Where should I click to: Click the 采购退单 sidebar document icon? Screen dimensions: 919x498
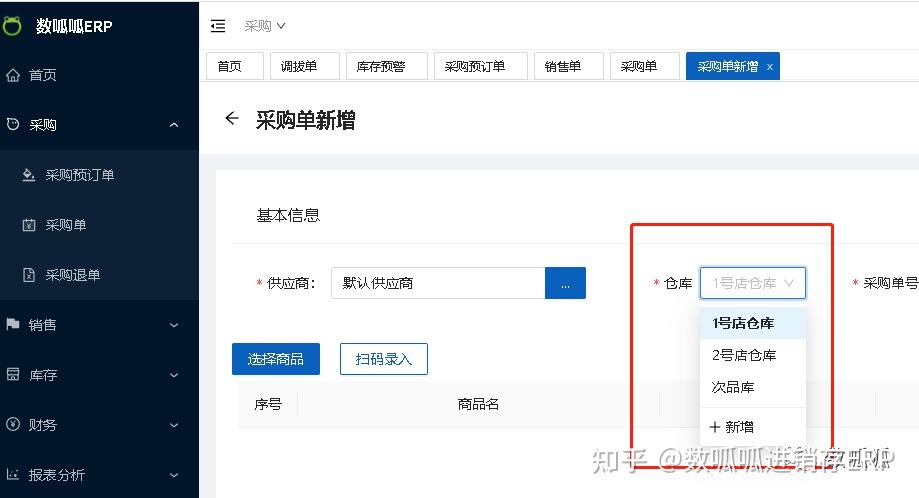(x=29, y=275)
